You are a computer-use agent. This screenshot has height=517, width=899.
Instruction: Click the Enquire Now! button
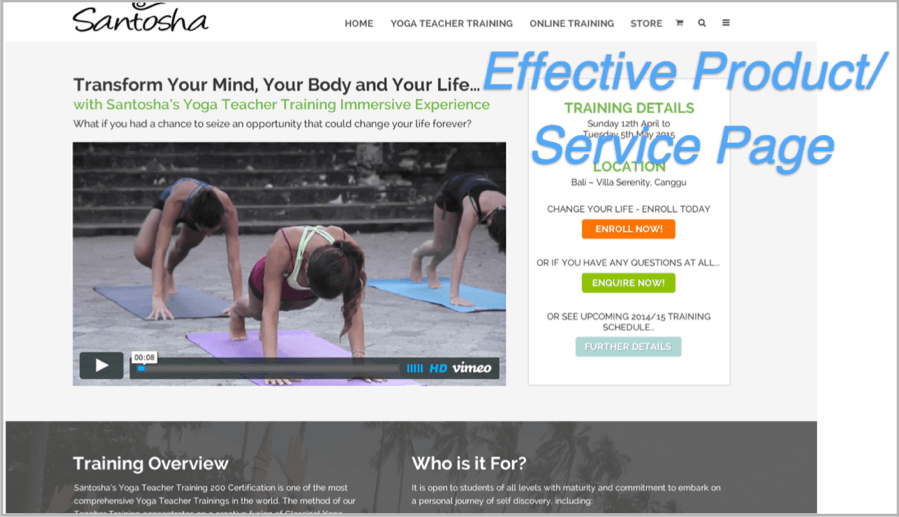point(628,283)
